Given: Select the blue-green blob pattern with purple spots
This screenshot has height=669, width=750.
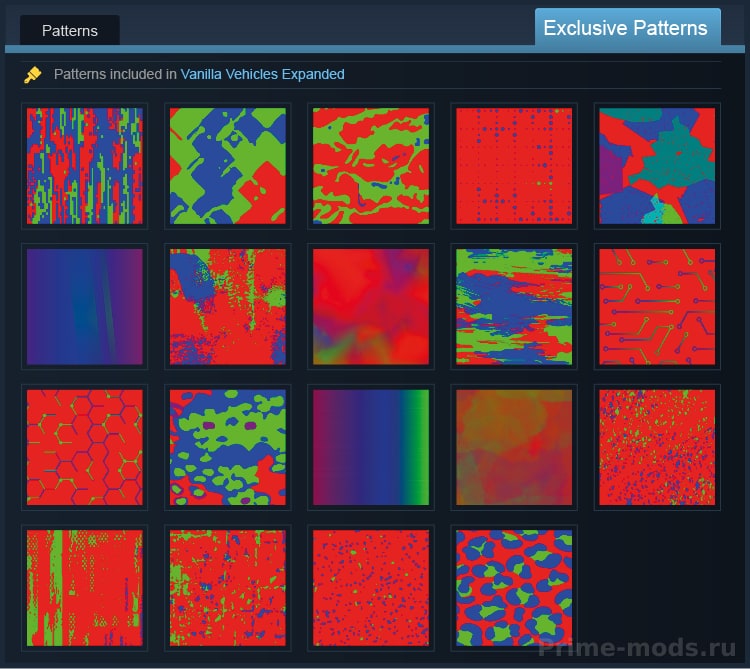Looking at the screenshot, I should click(228, 447).
